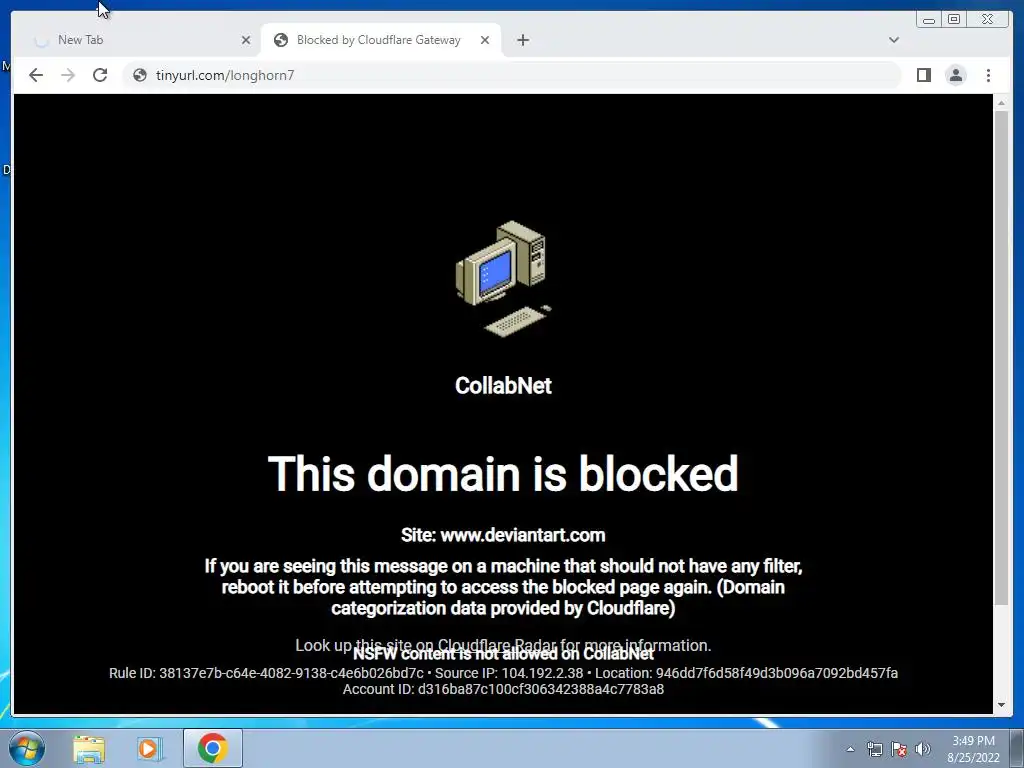This screenshot has height=768, width=1024.
Task: Open the Windows Start menu
Action: pos(27,748)
